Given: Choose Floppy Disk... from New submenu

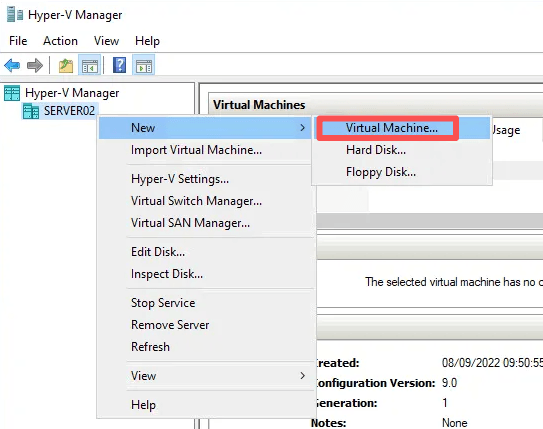Looking at the screenshot, I should [x=402, y=172].
